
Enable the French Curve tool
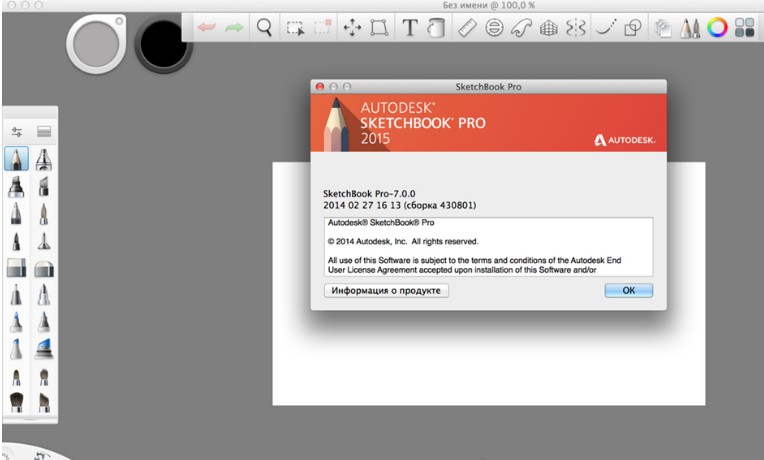click(521, 28)
